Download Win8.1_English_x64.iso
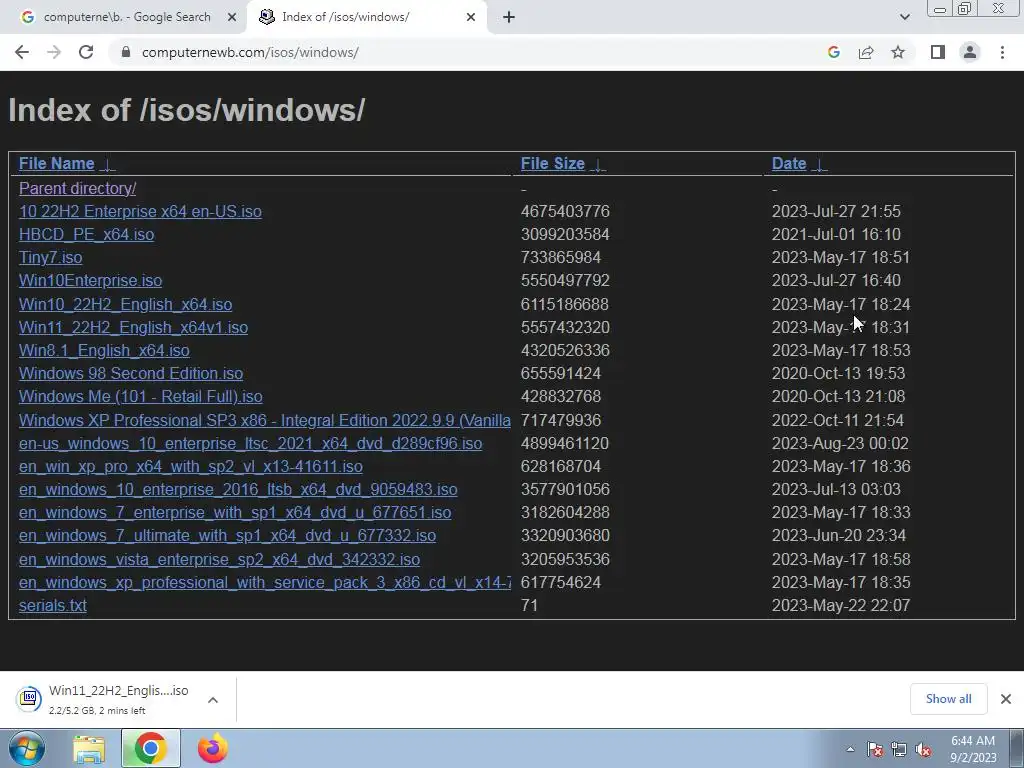1024x768 pixels. point(104,350)
